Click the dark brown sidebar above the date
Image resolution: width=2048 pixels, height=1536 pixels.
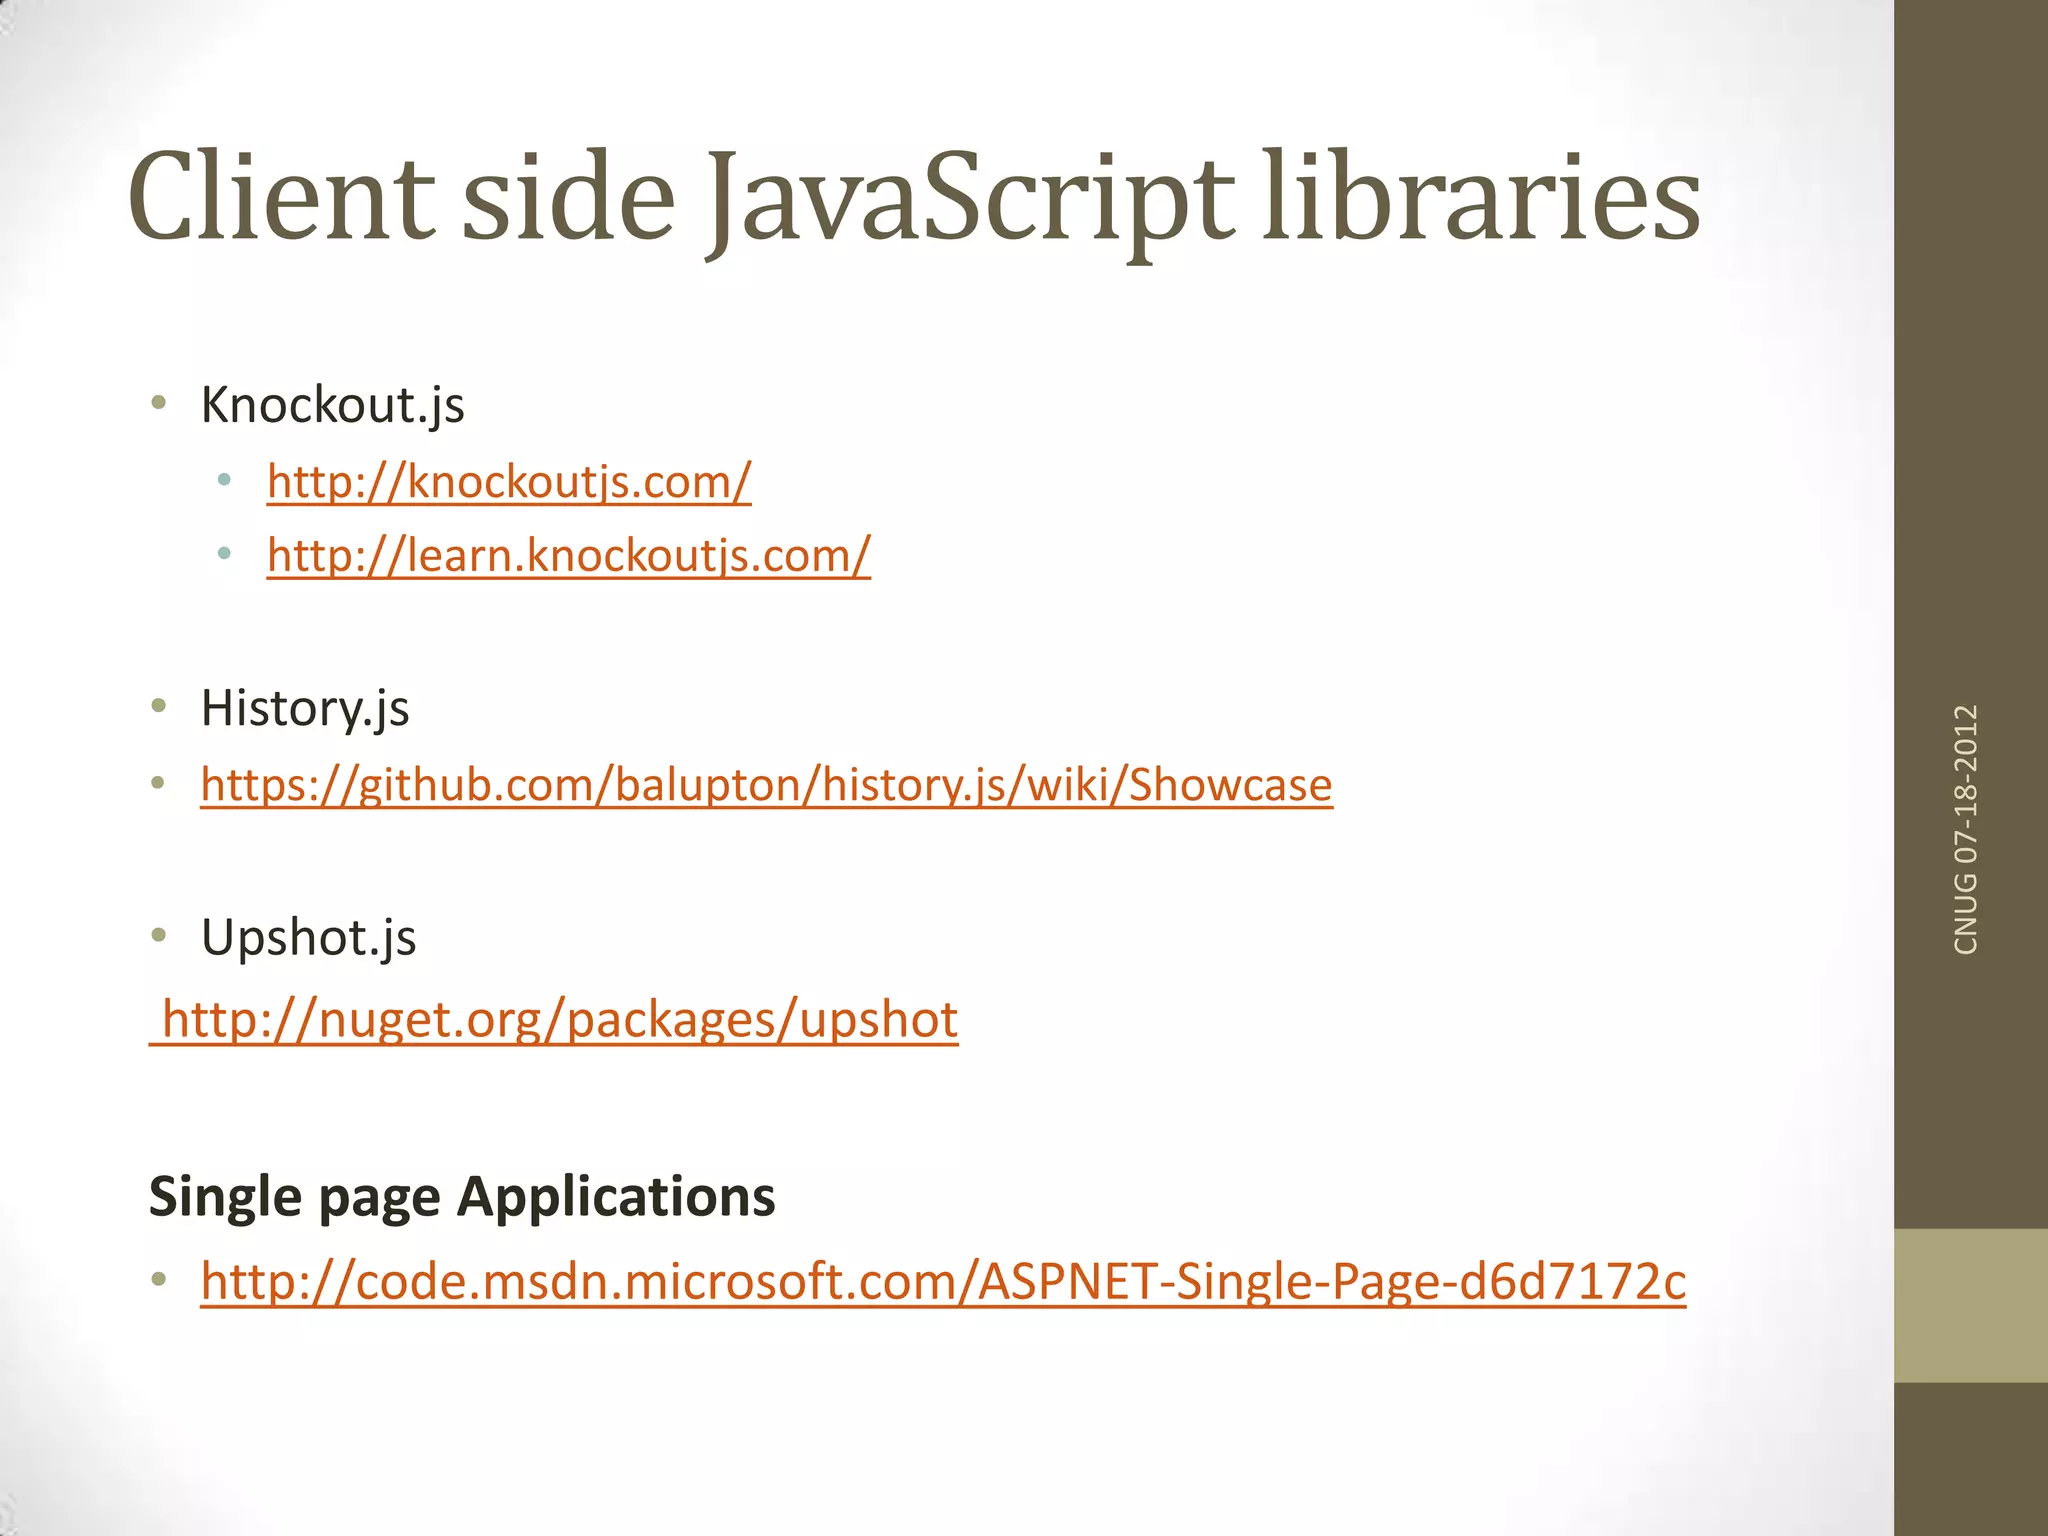(1970, 350)
